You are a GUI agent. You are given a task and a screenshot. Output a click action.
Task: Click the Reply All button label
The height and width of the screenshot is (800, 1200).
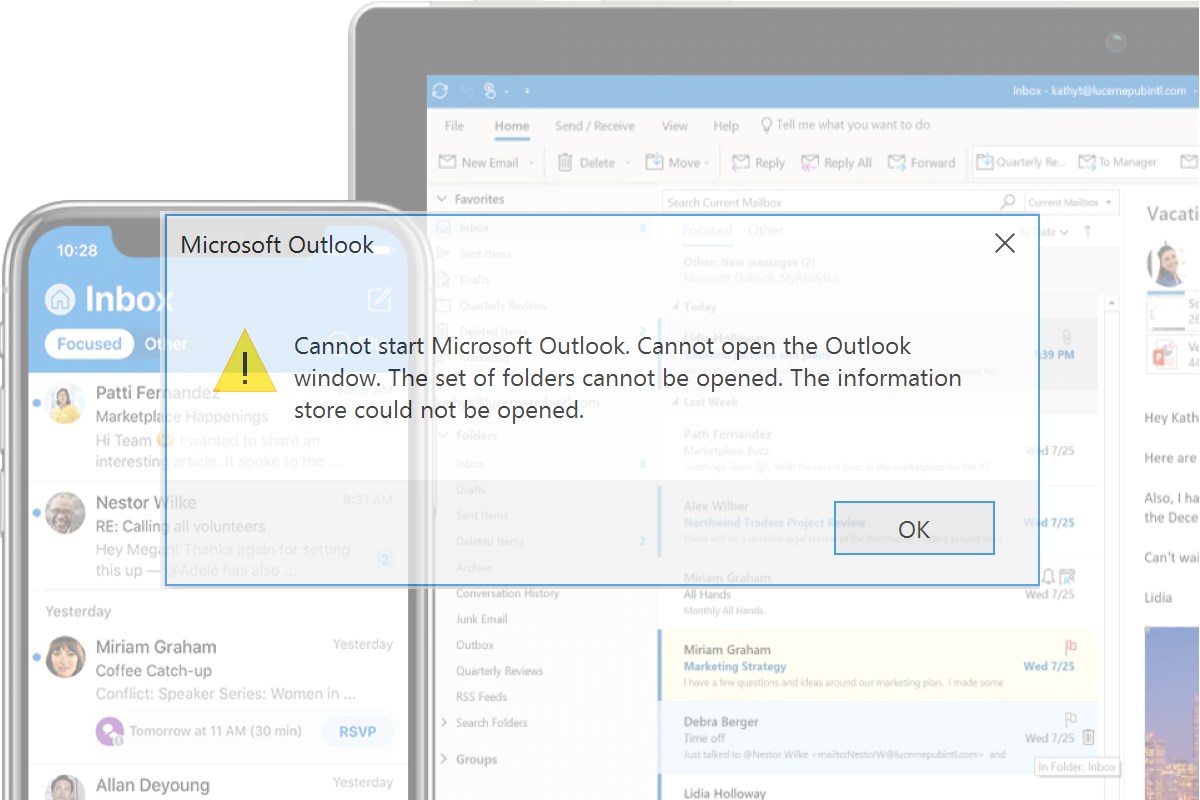tap(848, 163)
